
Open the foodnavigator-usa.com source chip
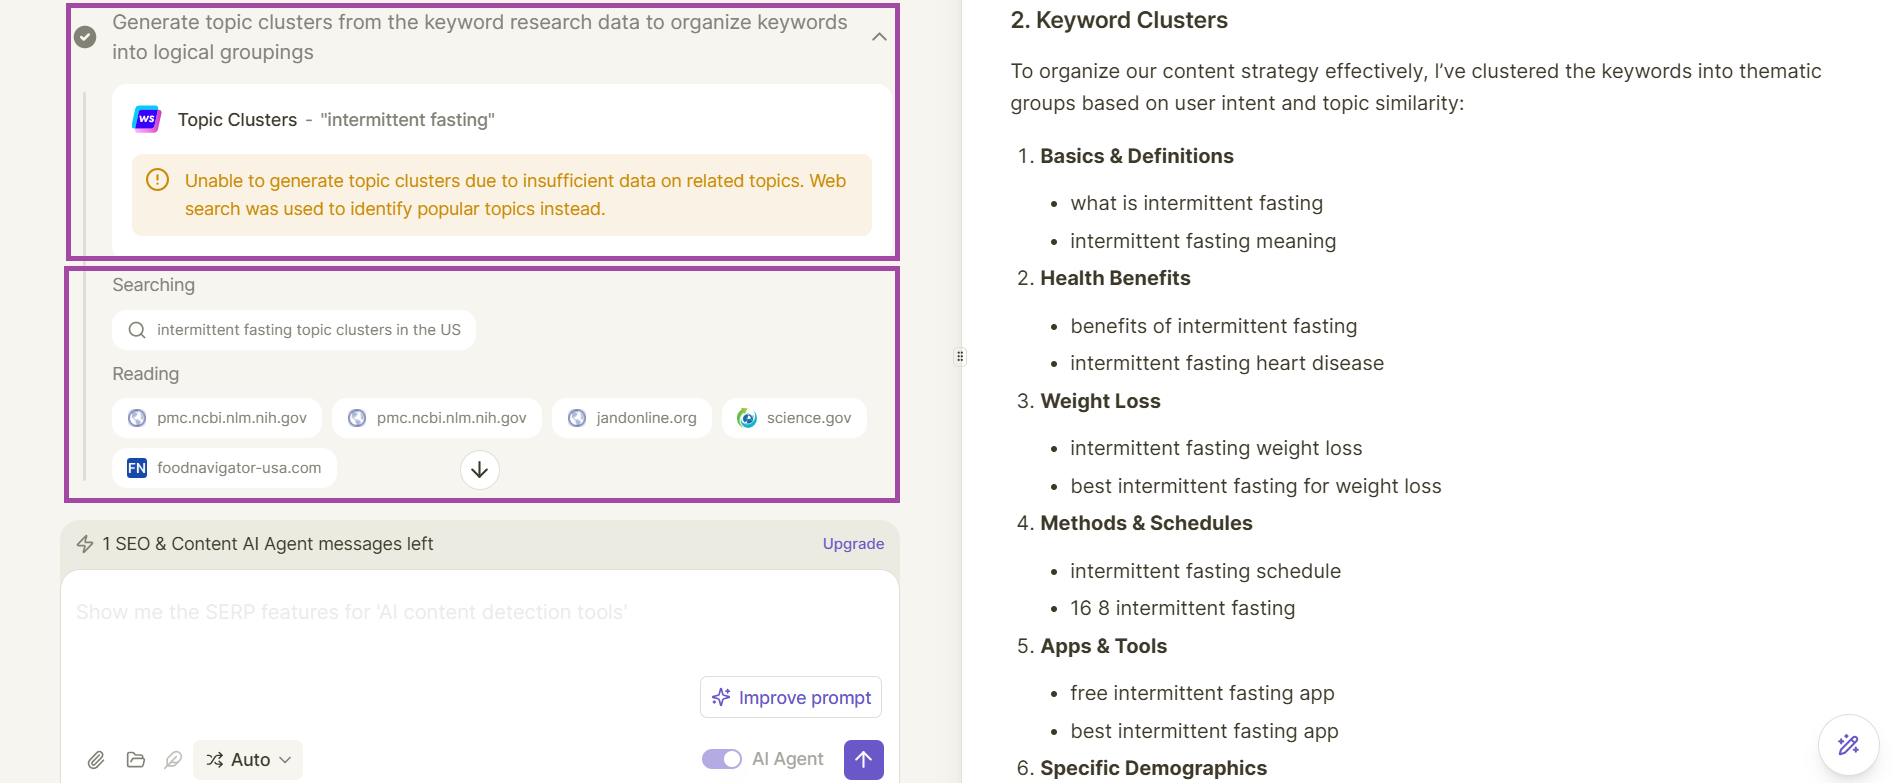(224, 468)
